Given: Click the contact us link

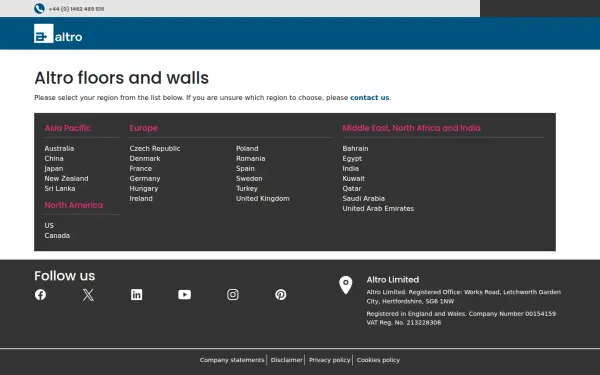Looking at the screenshot, I should 370,98.
